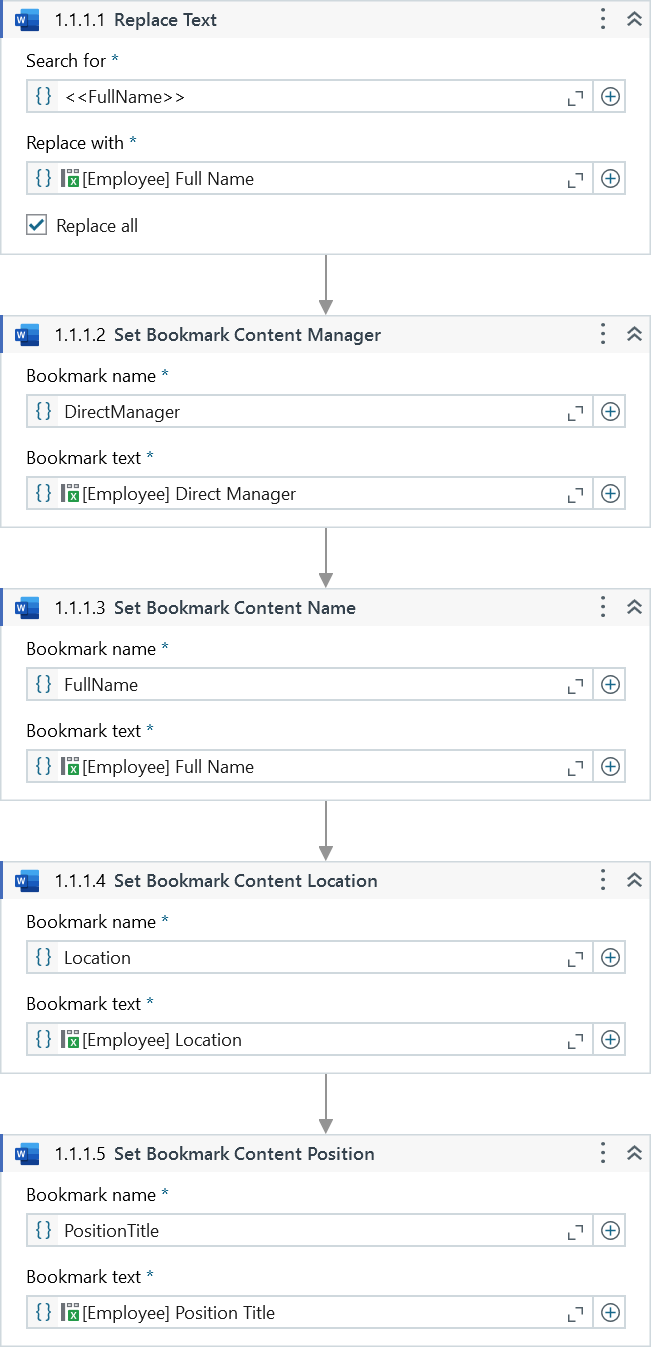Collapse the Replace Text activity
This screenshot has height=1347, width=651.
coord(634,19)
